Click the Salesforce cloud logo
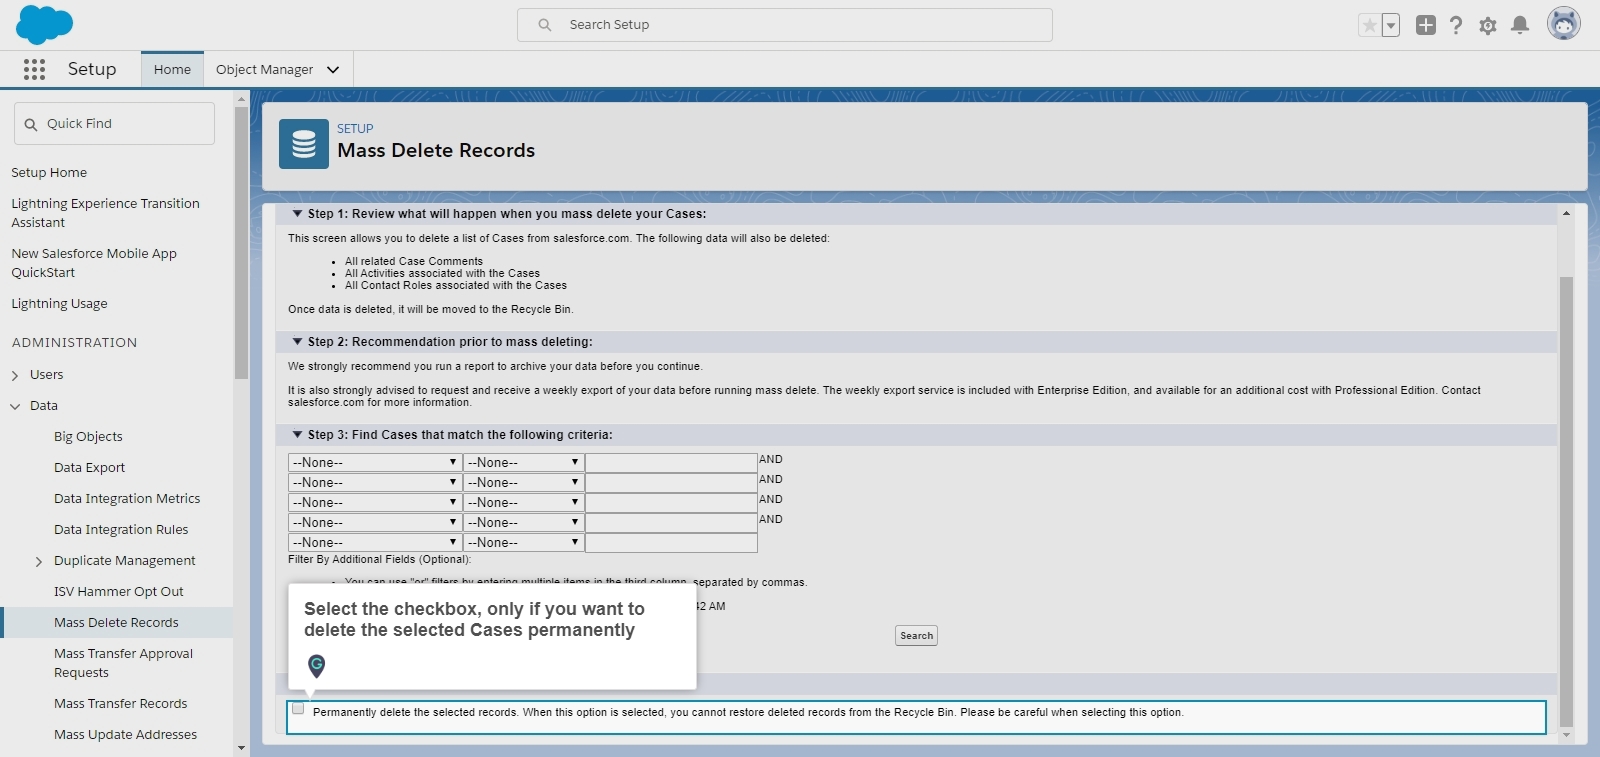Image resolution: width=1600 pixels, height=757 pixels. (x=45, y=24)
